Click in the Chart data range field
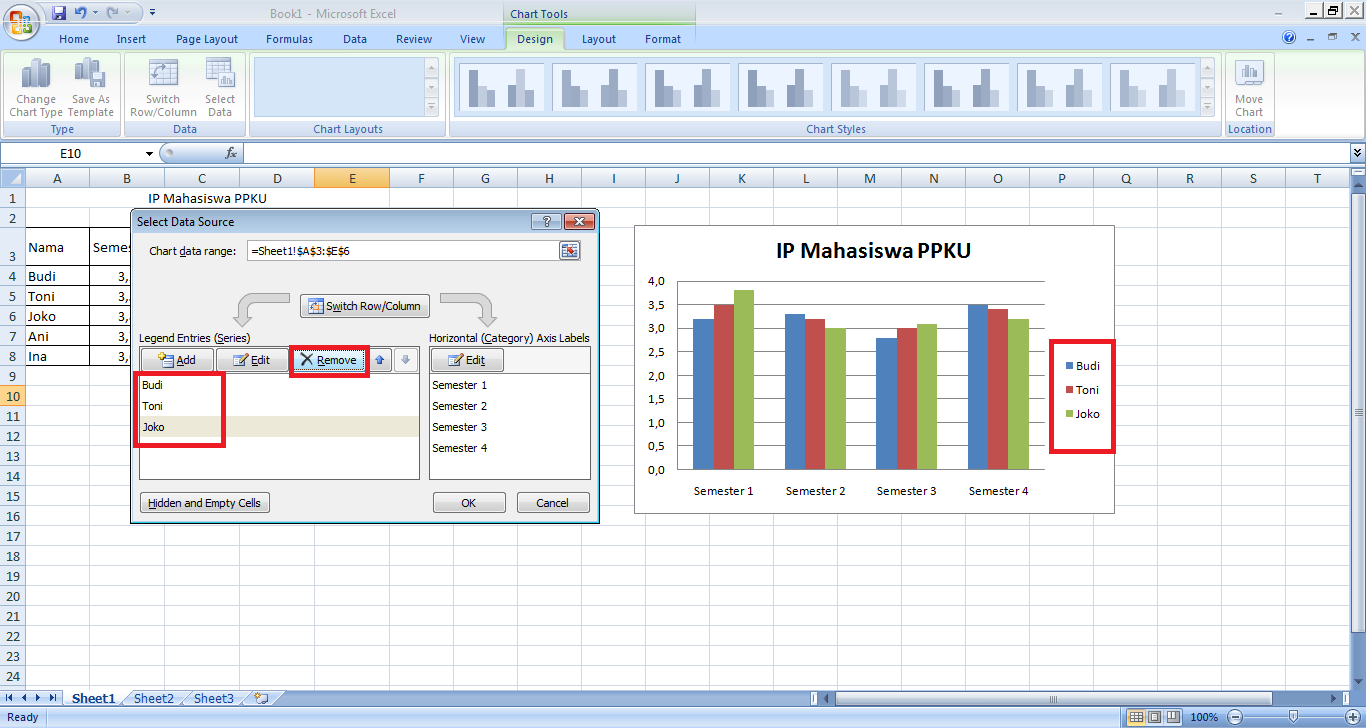The image size is (1366, 728). (x=402, y=251)
